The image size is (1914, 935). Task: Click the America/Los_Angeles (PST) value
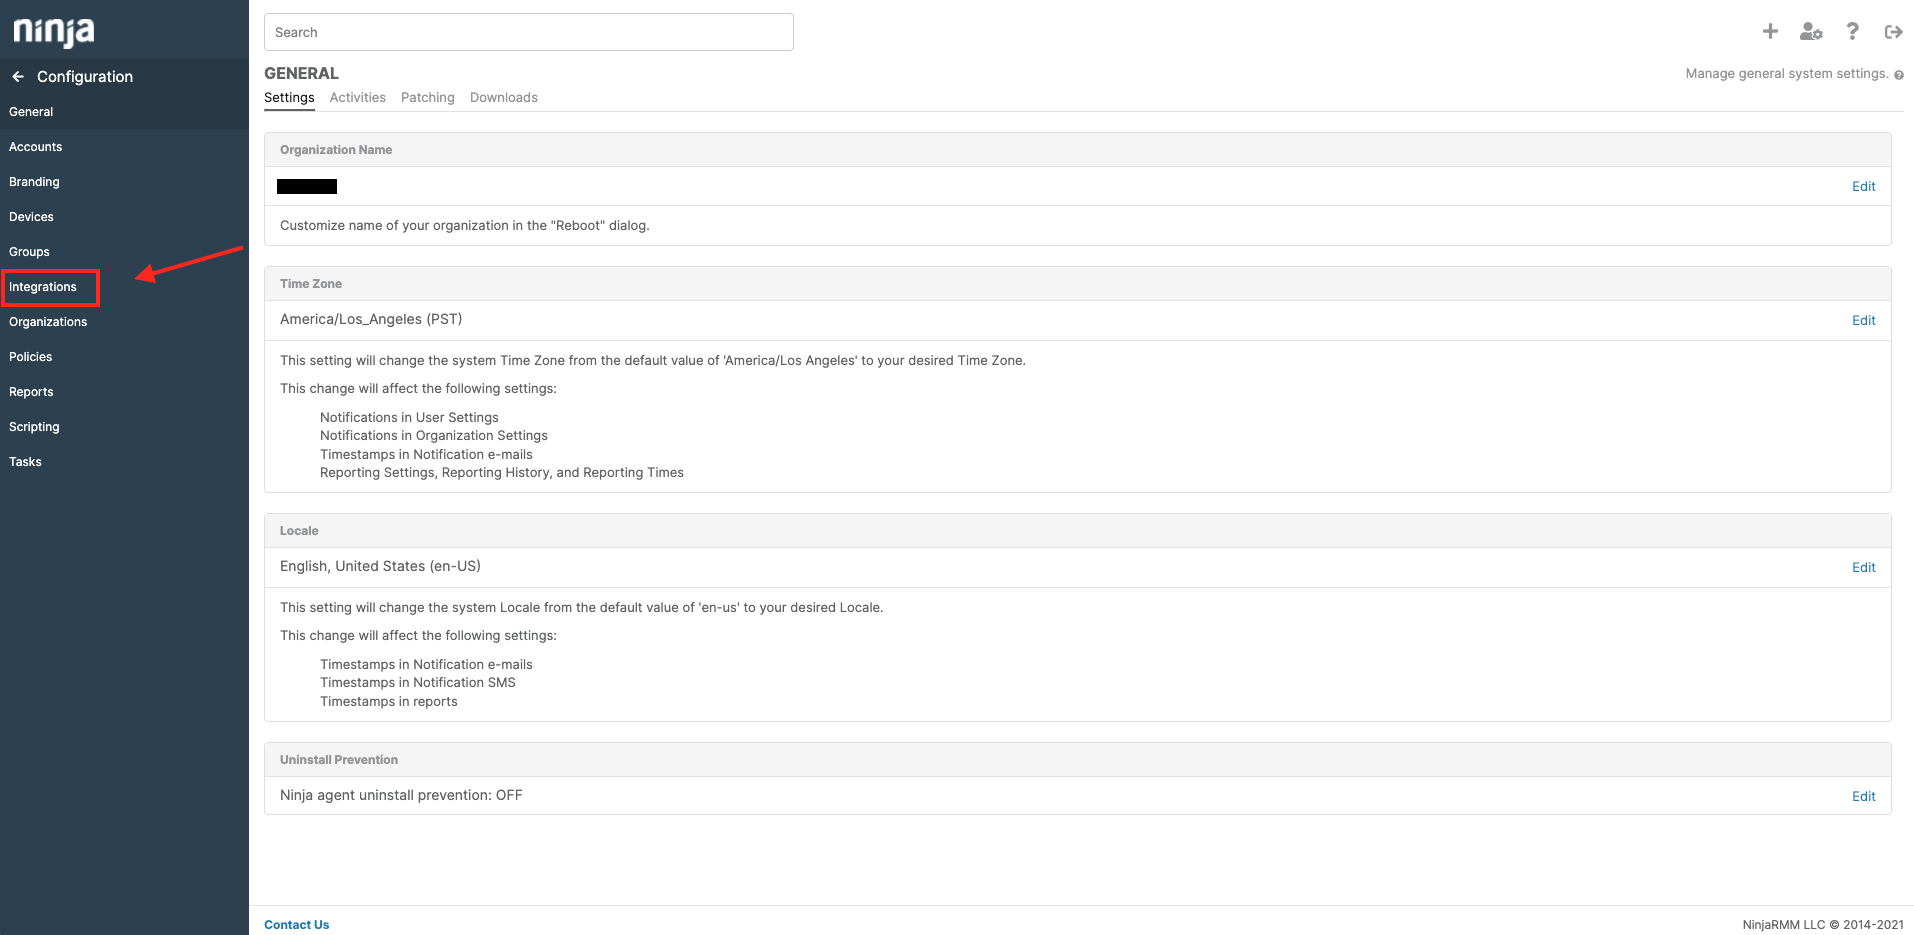[371, 320]
